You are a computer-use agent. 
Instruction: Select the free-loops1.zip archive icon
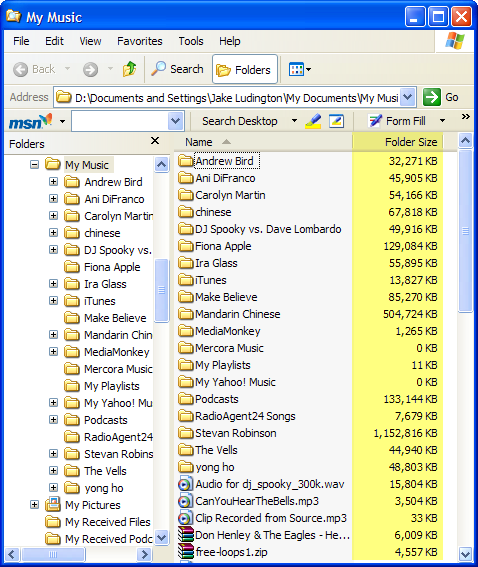(185, 552)
